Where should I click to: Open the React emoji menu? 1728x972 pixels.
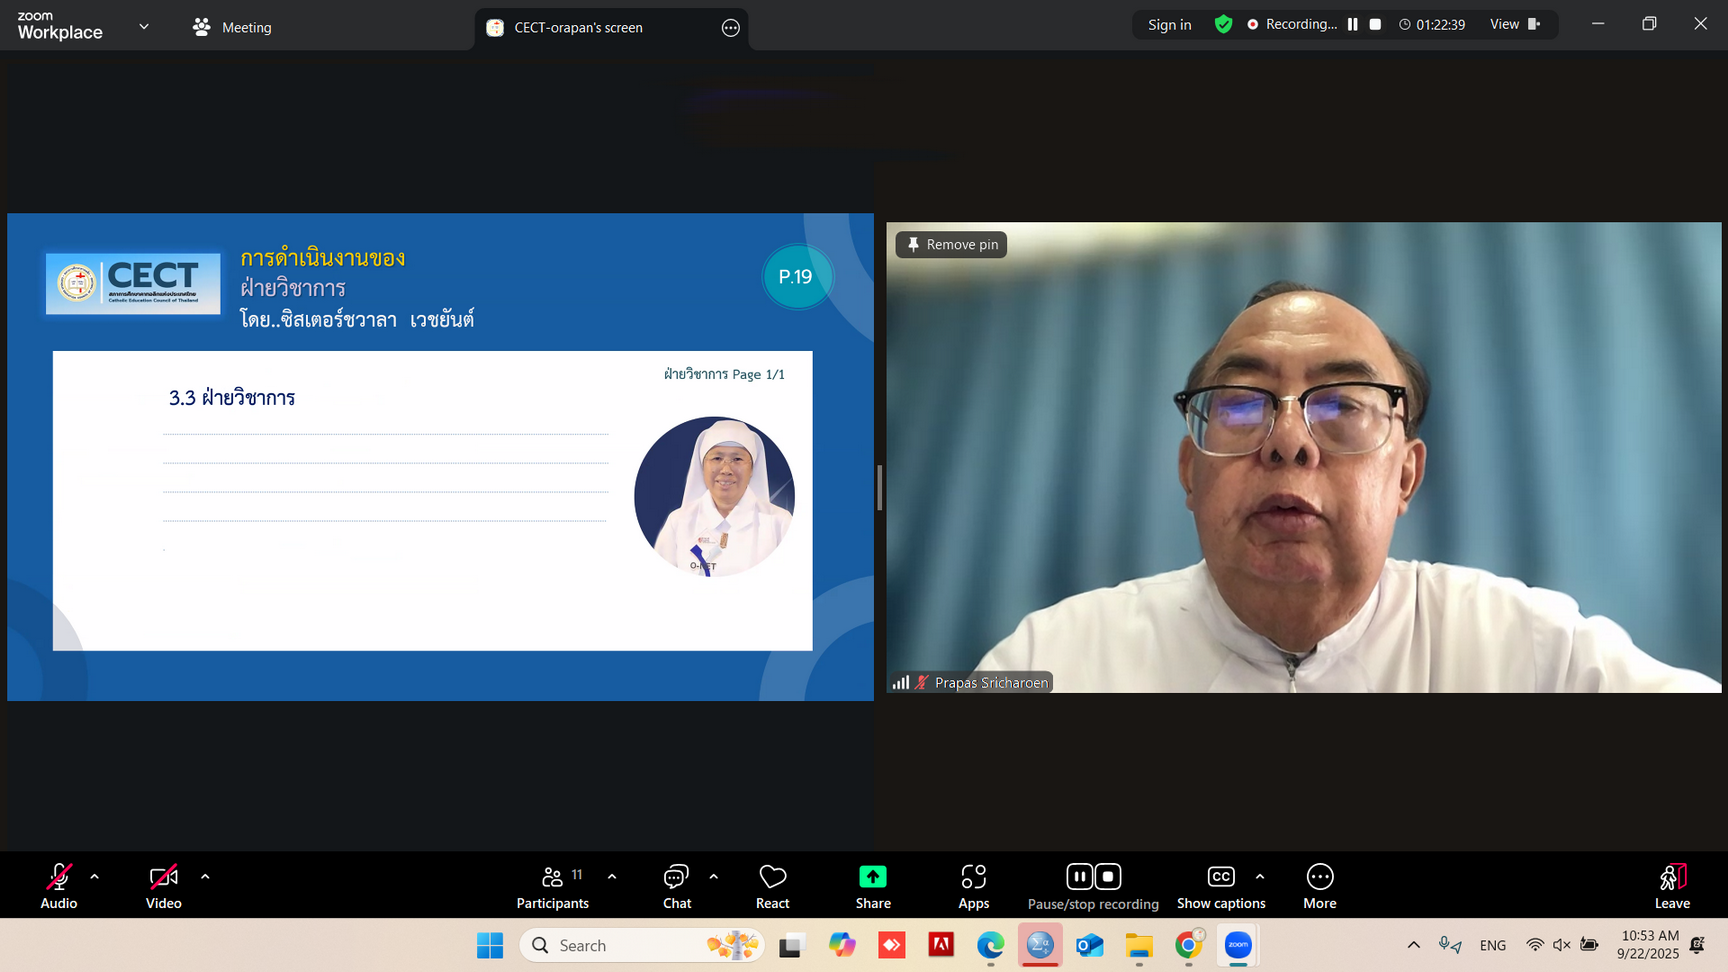point(772,886)
